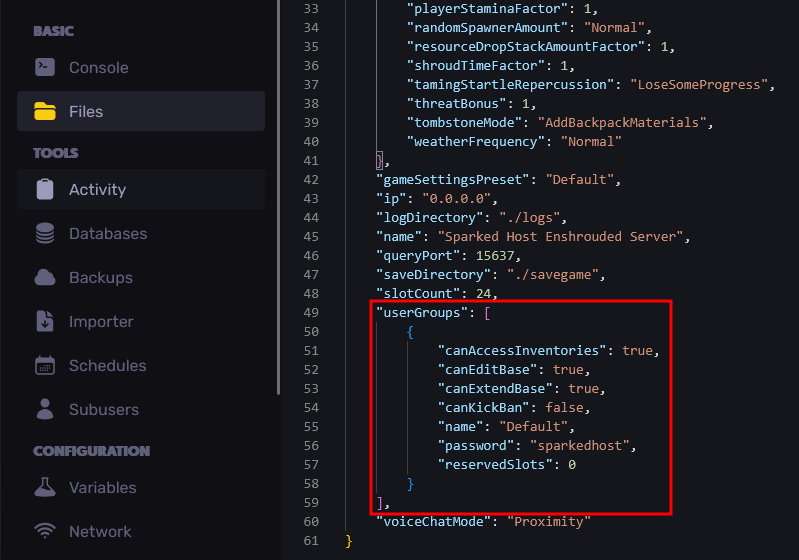Click the queryPort value 15637
Viewport: 799px width, 560px height.
click(x=495, y=255)
